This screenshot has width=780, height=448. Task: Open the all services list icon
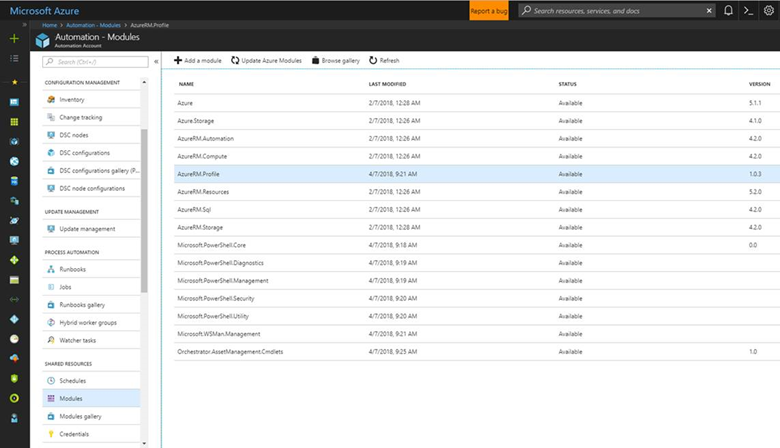click(14, 58)
